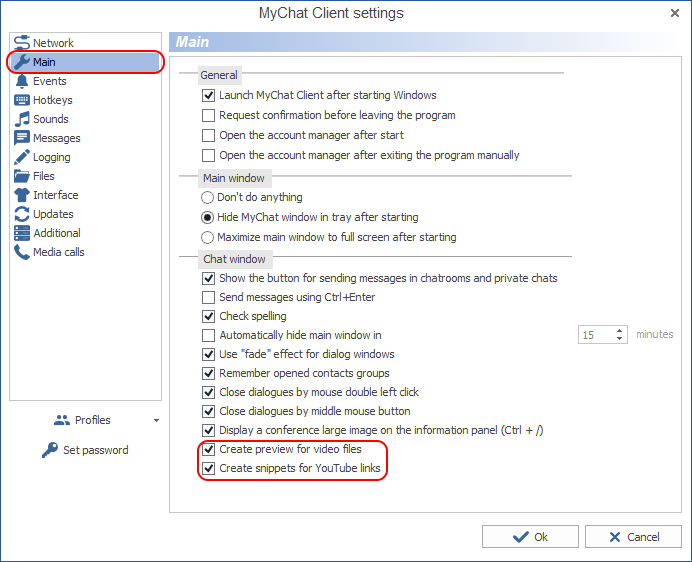Uncheck Remember opened contacts groups
The image size is (692, 562).
point(208,373)
